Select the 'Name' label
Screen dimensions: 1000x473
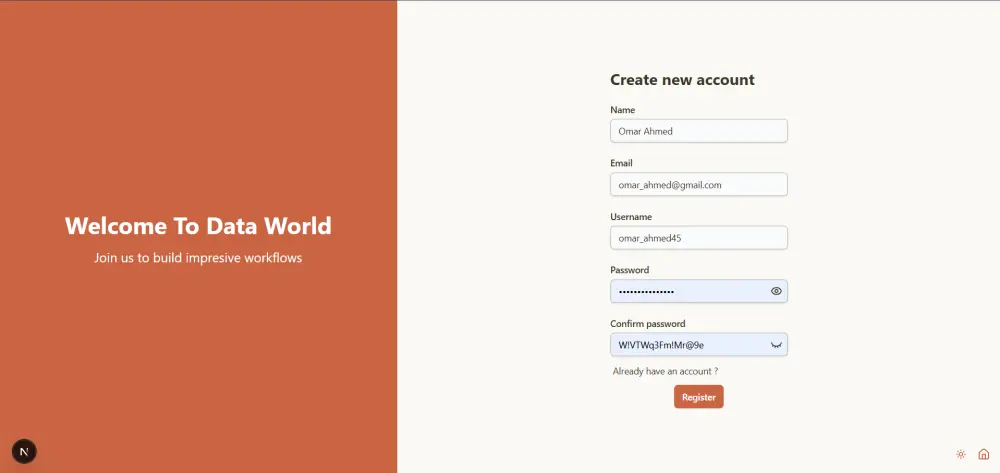(622, 110)
